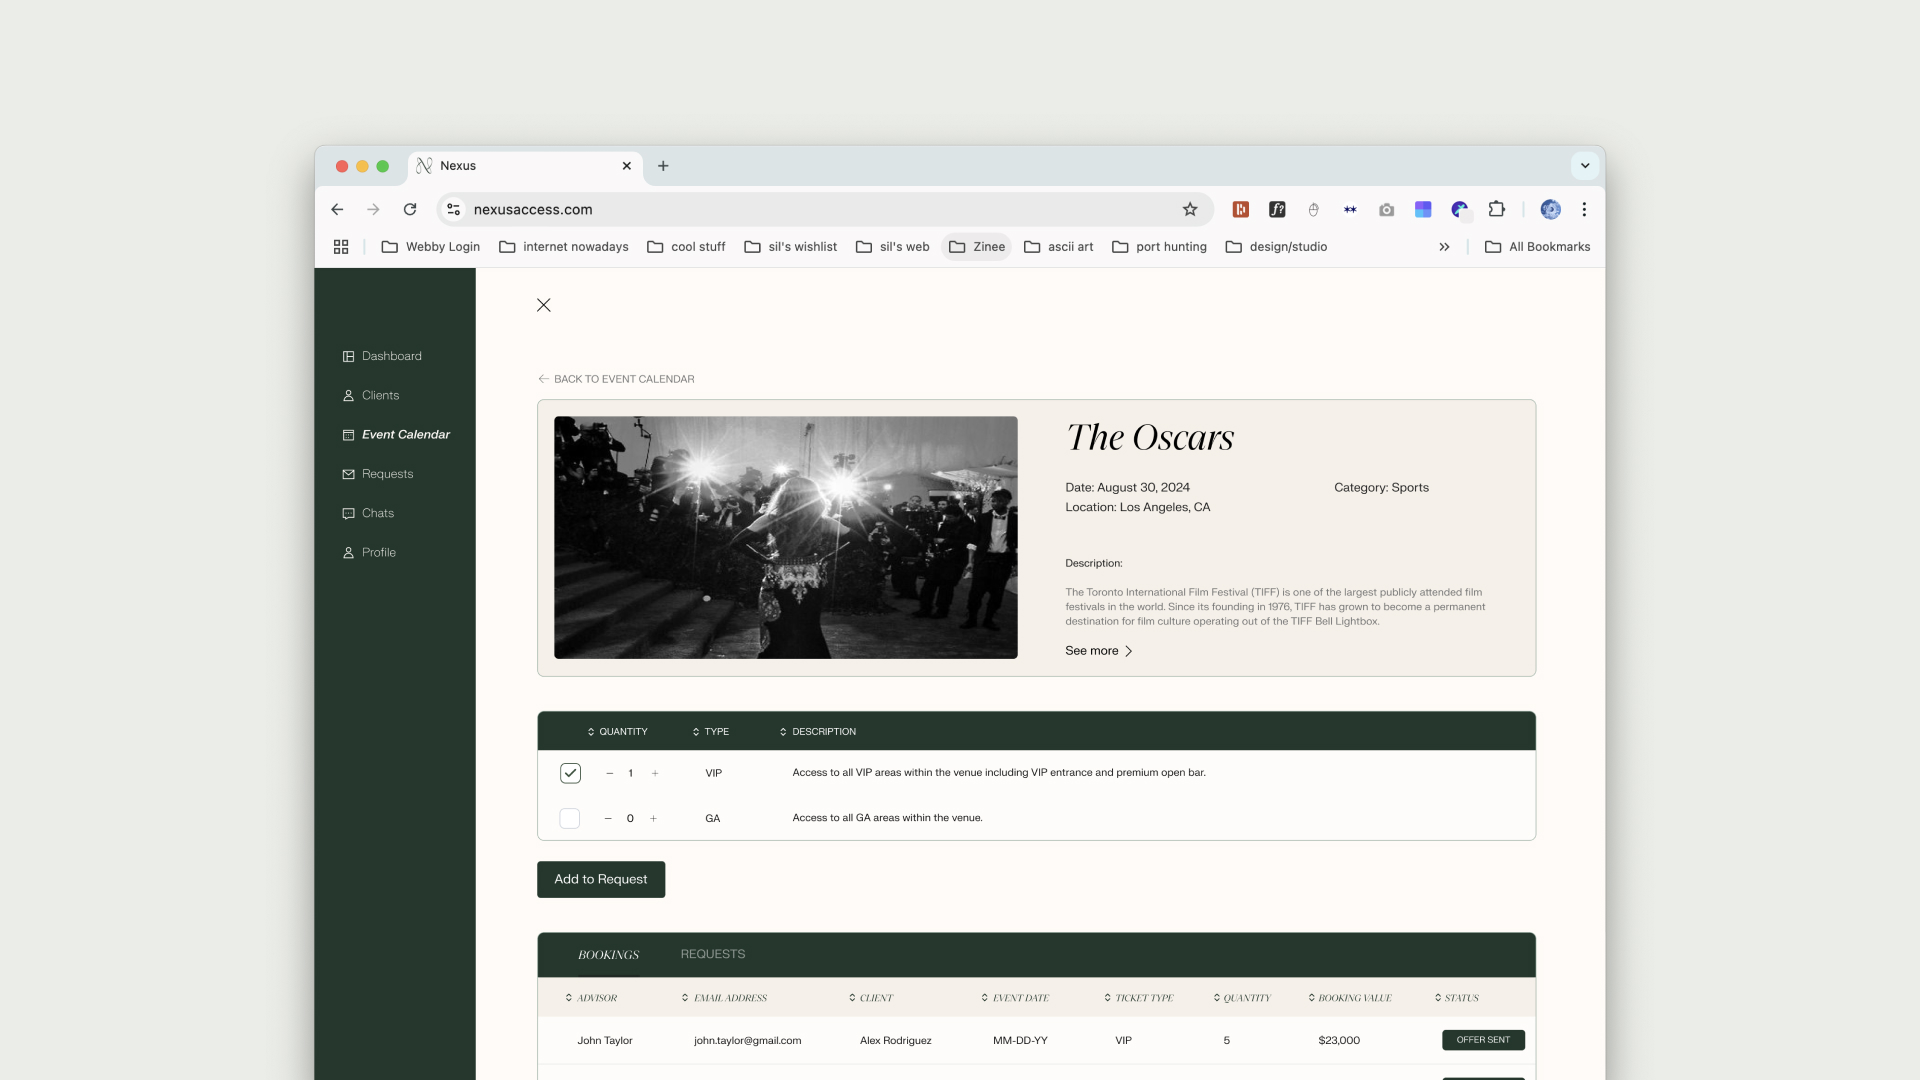Open Chrome three-dot menu
The width and height of the screenshot is (1920, 1080).
pyautogui.click(x=1584, y=209)
